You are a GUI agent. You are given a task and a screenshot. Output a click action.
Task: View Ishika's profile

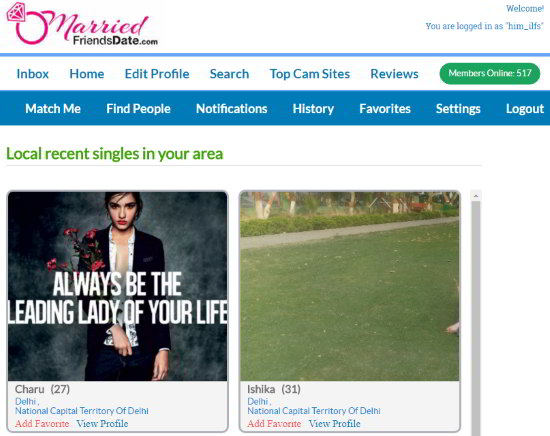tap(334, 423)
